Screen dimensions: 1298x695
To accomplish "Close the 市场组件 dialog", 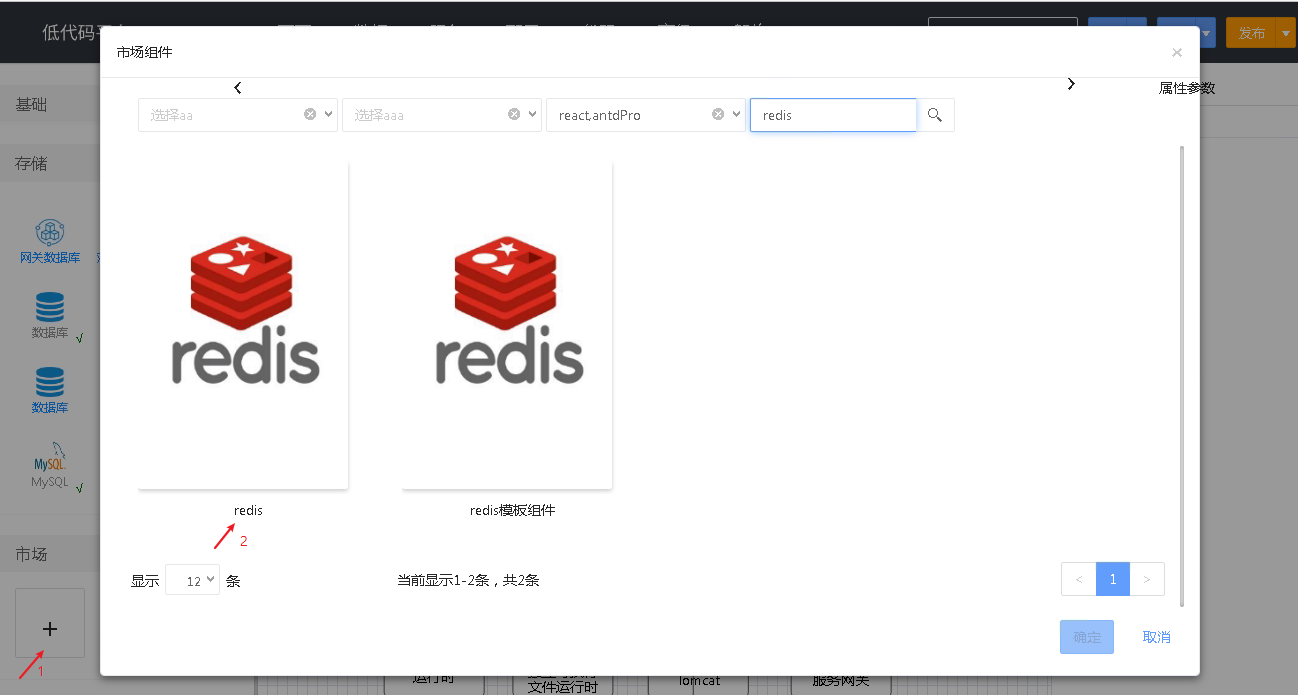I will click(1176, 53).
